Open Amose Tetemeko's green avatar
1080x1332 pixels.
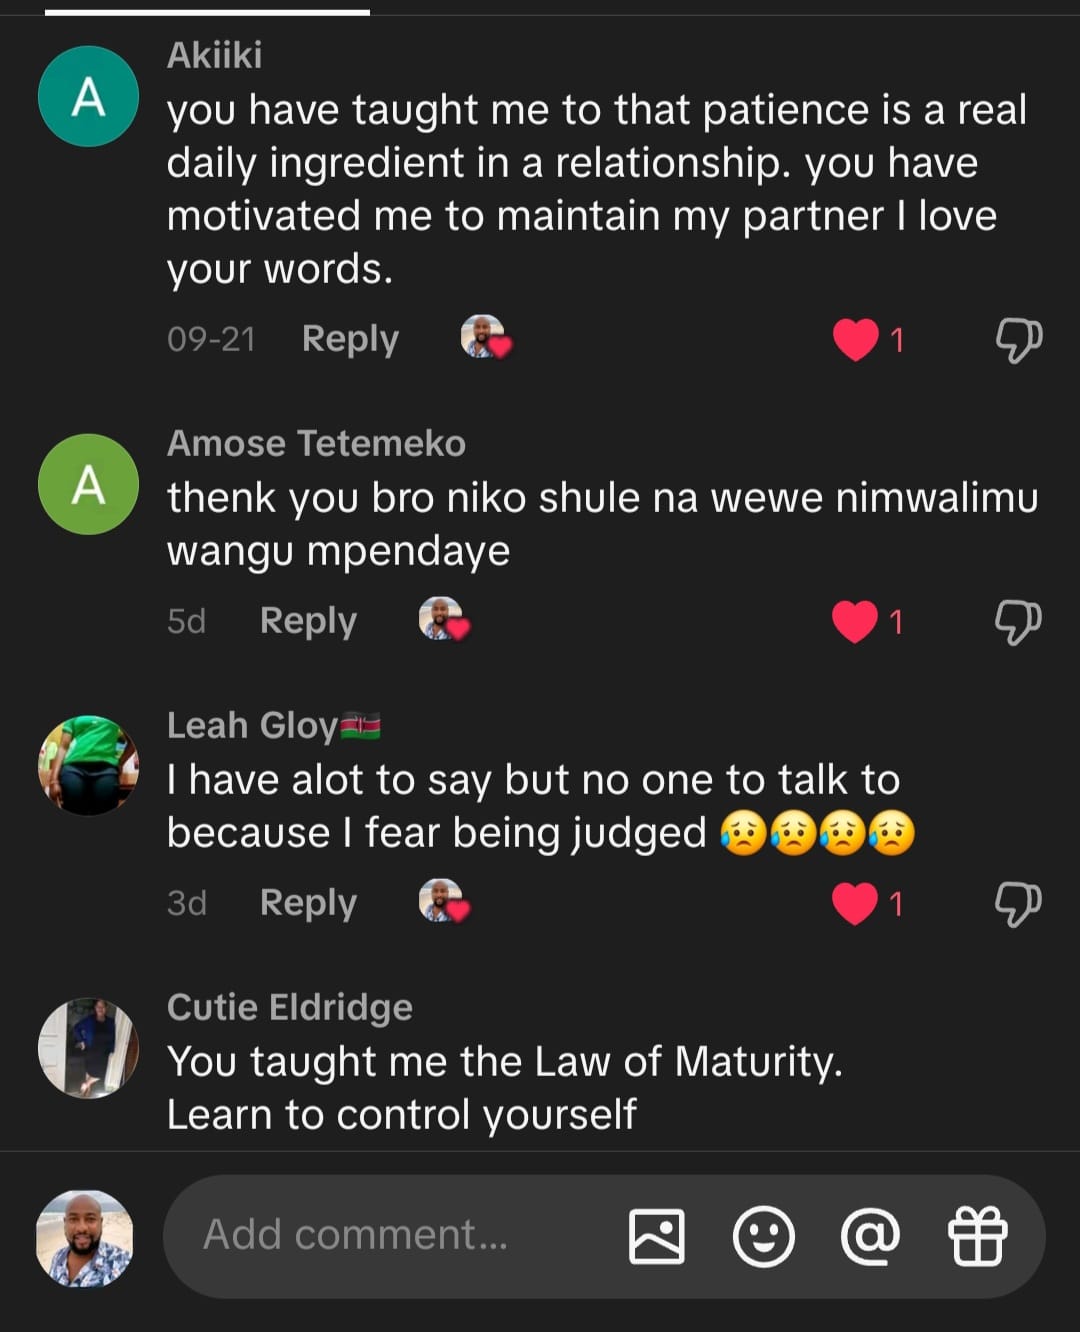pyautogui.click(x=88, y=484)
